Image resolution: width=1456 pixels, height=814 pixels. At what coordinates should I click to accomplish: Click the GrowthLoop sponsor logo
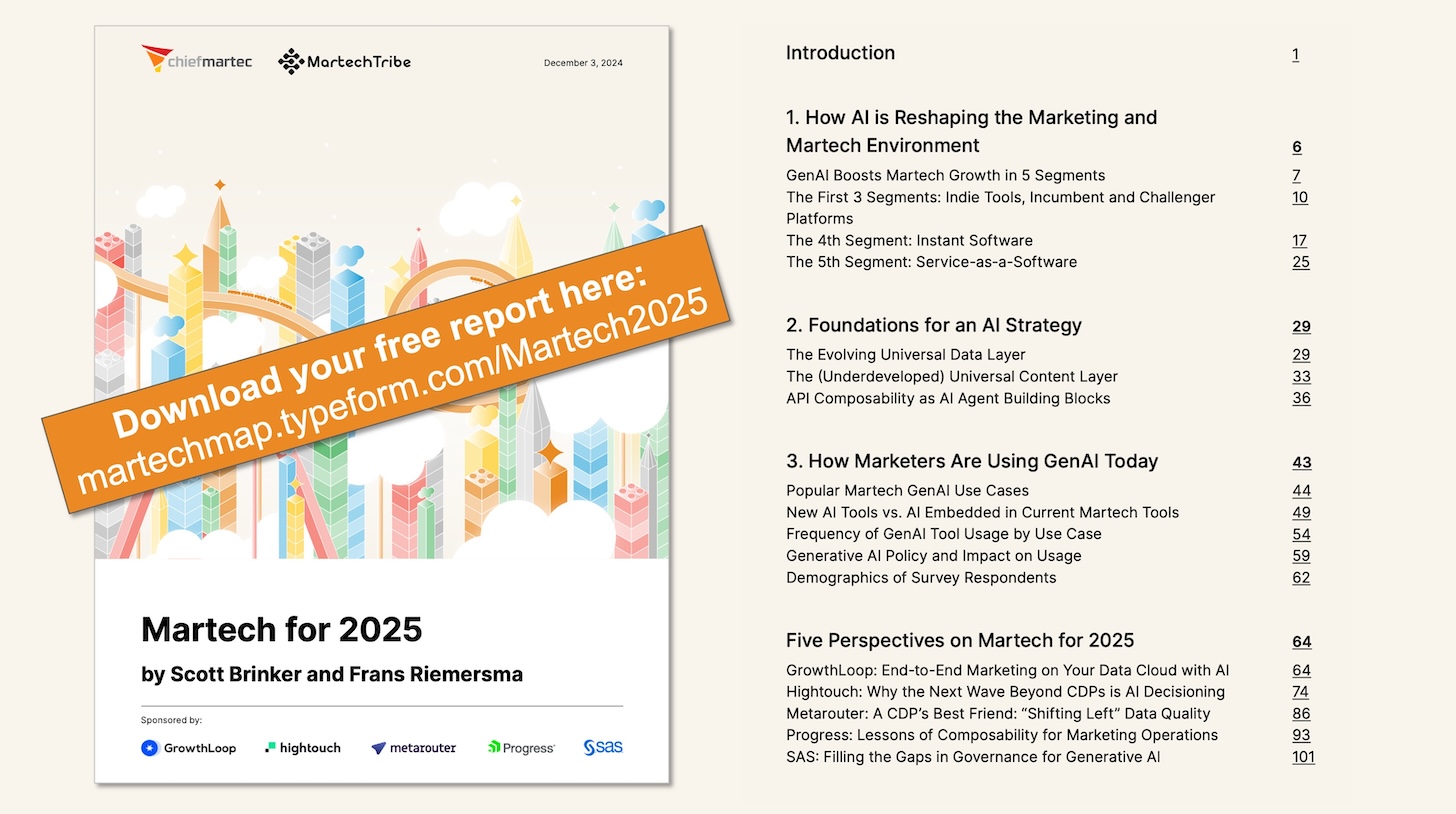189,748
